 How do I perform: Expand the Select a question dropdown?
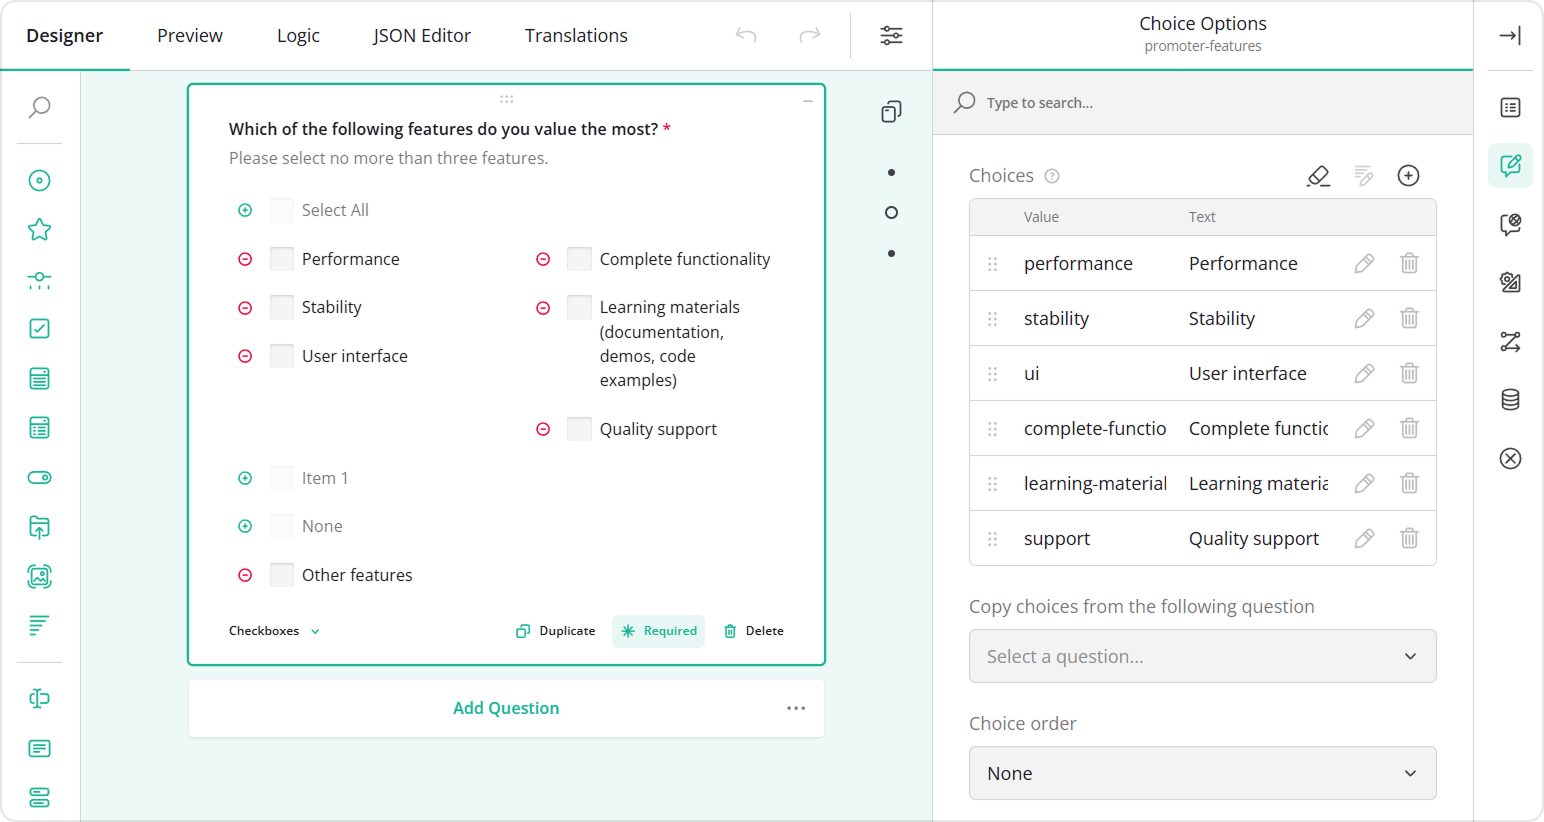tap(1203, 656)
